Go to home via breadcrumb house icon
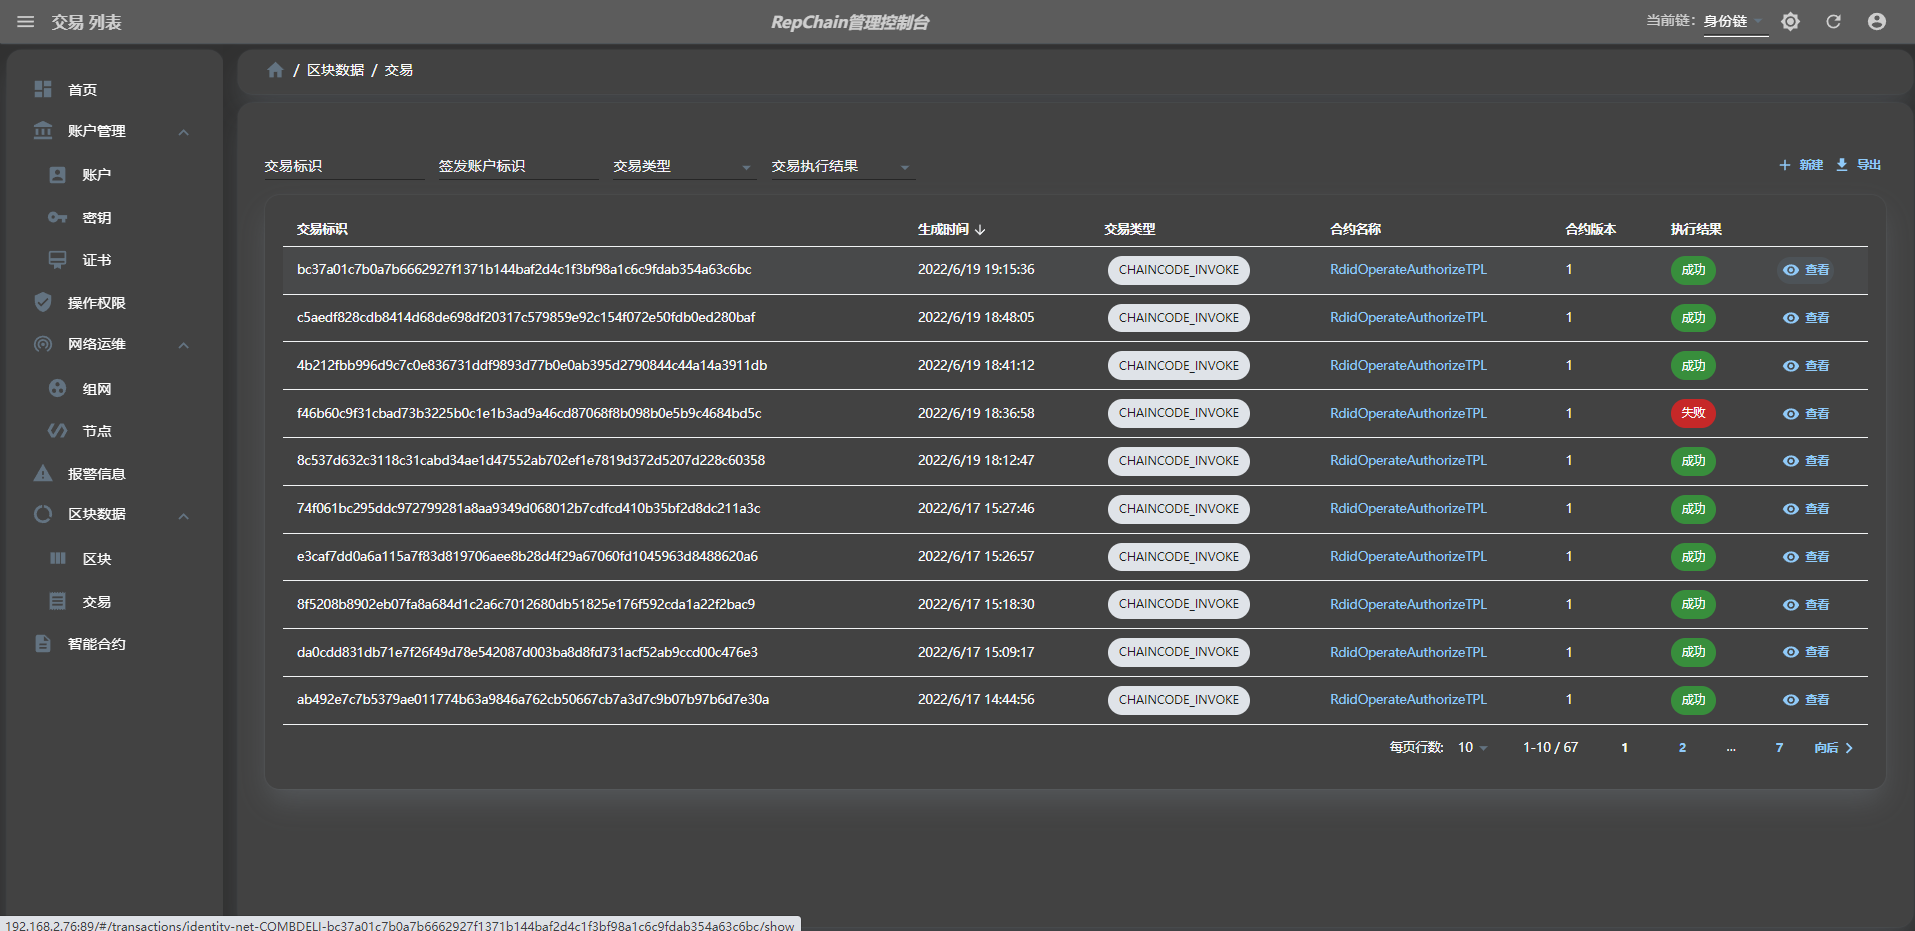This screenshot has width=1915, height=931. coord(276,70)
